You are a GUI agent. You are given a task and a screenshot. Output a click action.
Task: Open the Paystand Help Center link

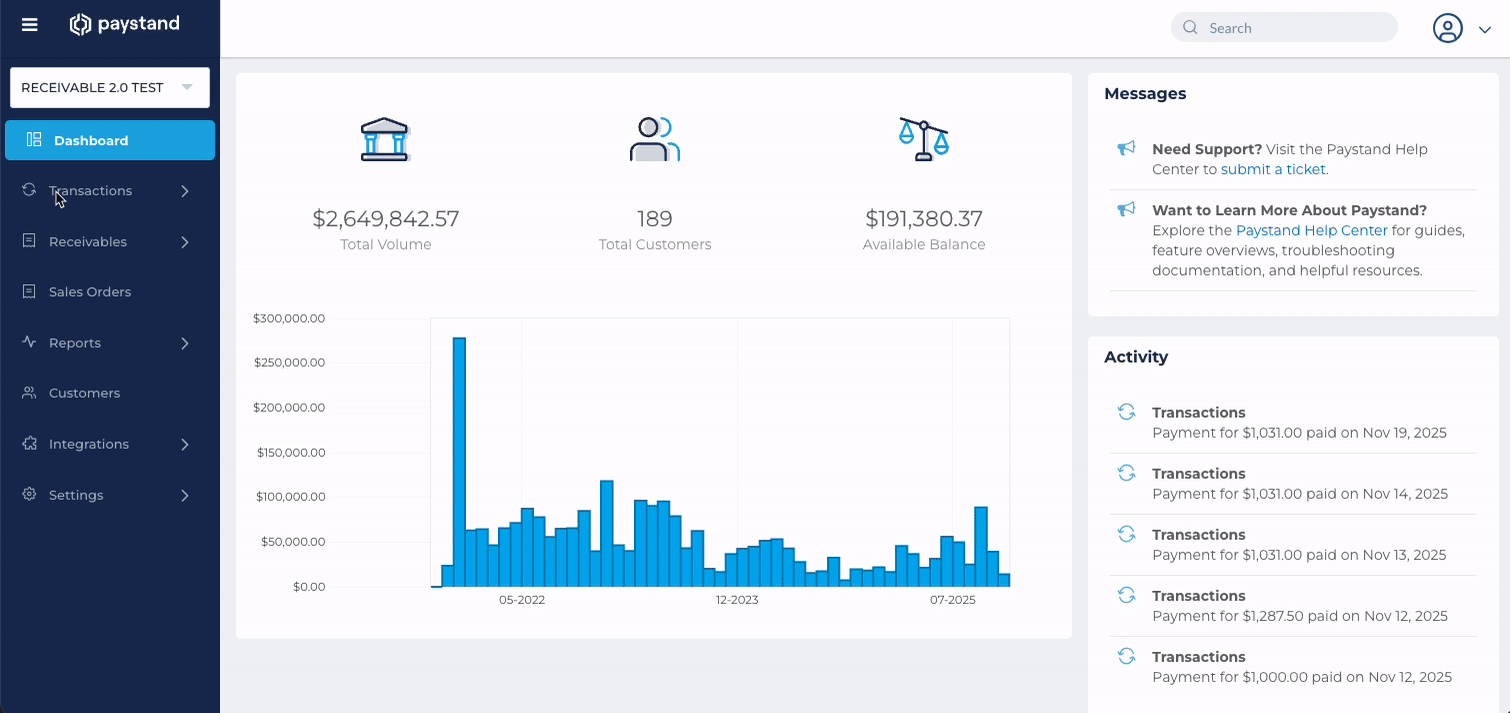tap(1312, 230)
